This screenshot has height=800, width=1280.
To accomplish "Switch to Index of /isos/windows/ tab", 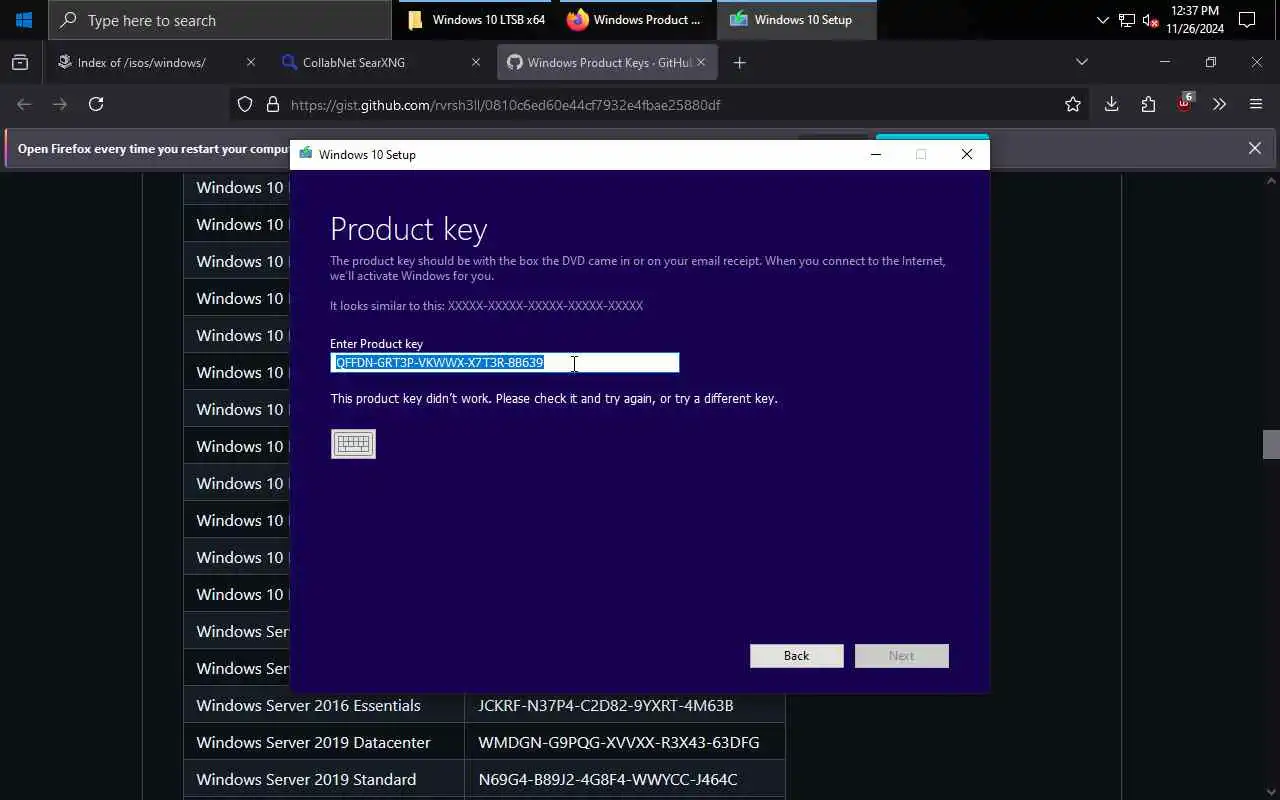I will pos(155,62).
